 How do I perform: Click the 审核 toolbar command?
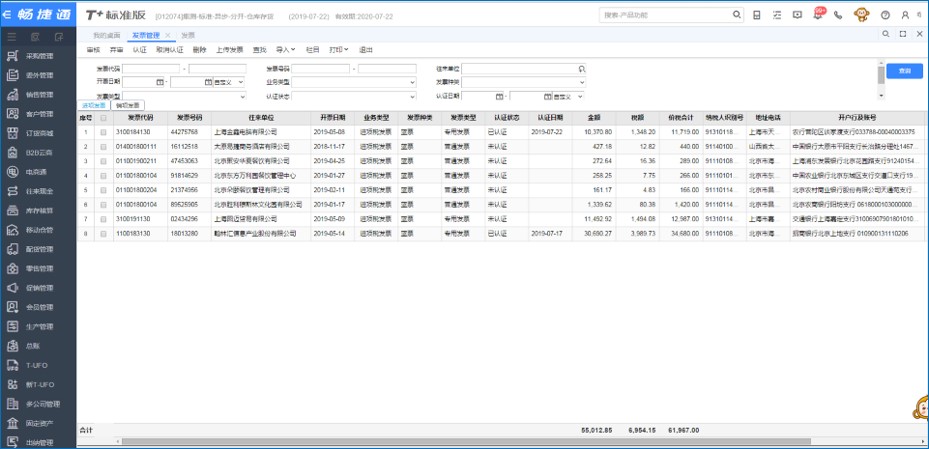[x=93, y=50]
